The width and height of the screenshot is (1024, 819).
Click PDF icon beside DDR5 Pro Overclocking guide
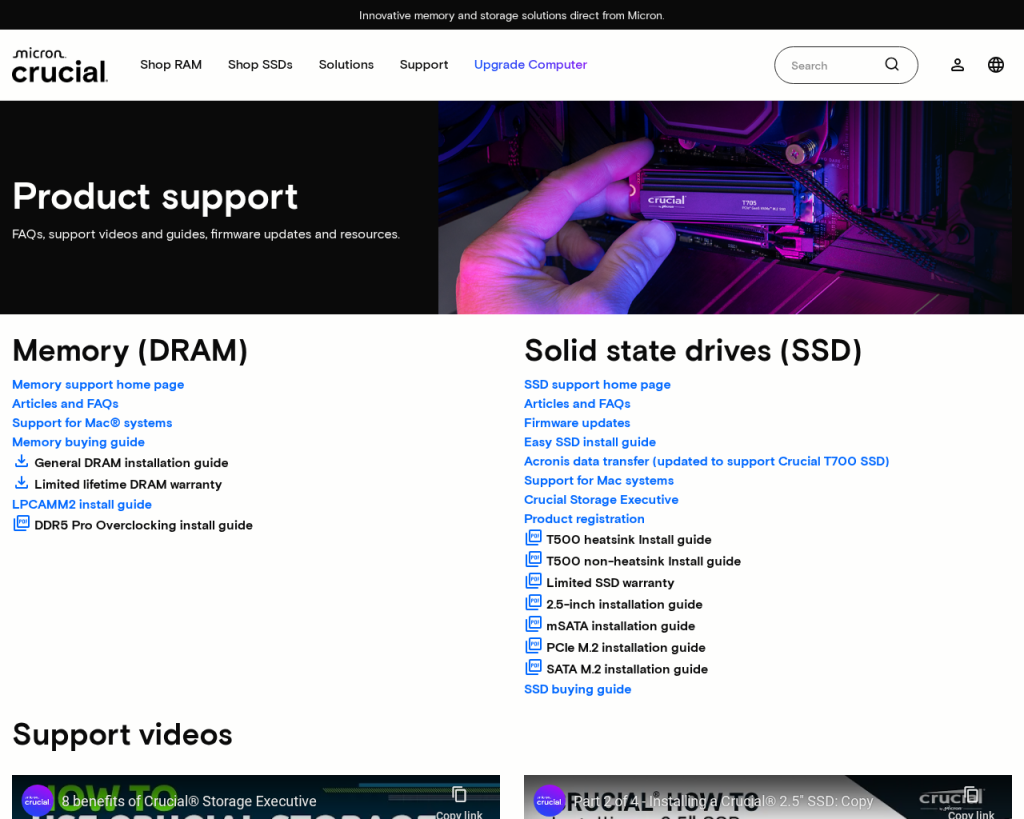pyautogui.click(x=22, y=524)
